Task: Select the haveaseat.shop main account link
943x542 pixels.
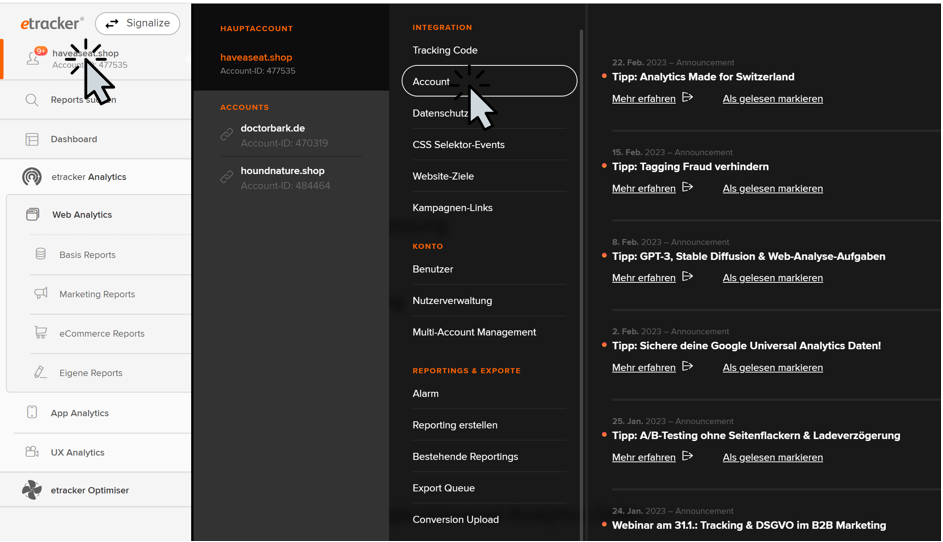Action: pos(256,58)
